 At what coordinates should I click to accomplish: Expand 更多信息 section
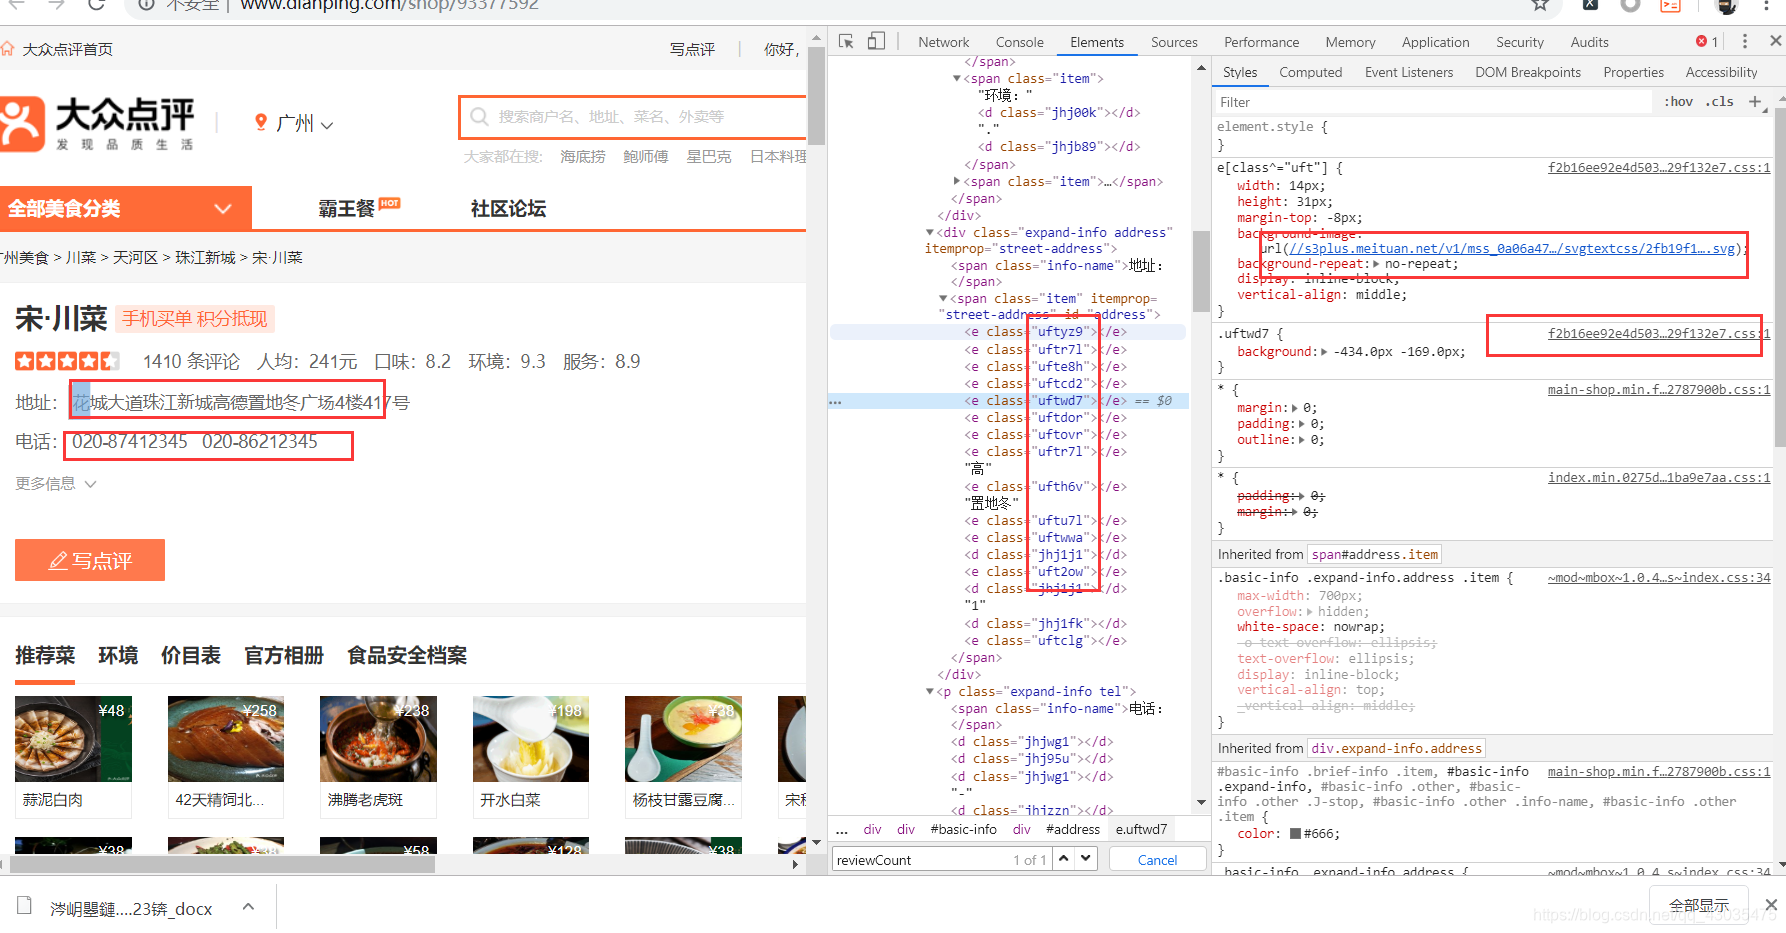point(56,483)
